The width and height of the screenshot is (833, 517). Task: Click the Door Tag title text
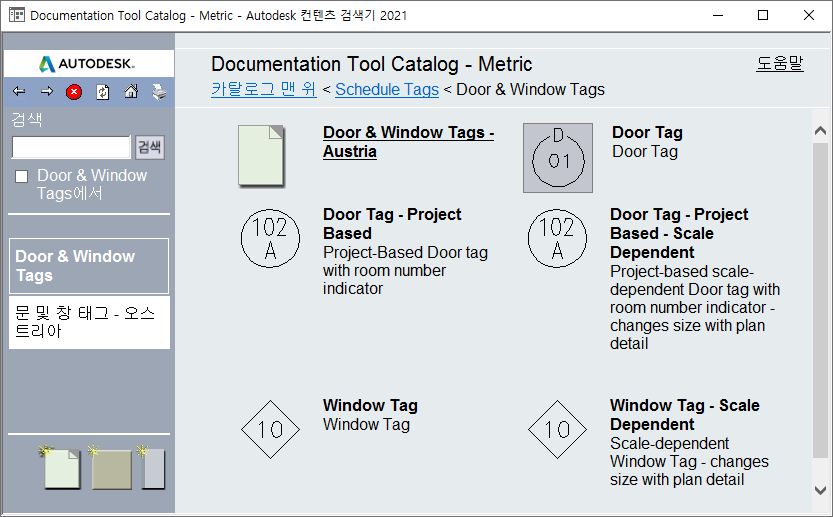point(647,132)
